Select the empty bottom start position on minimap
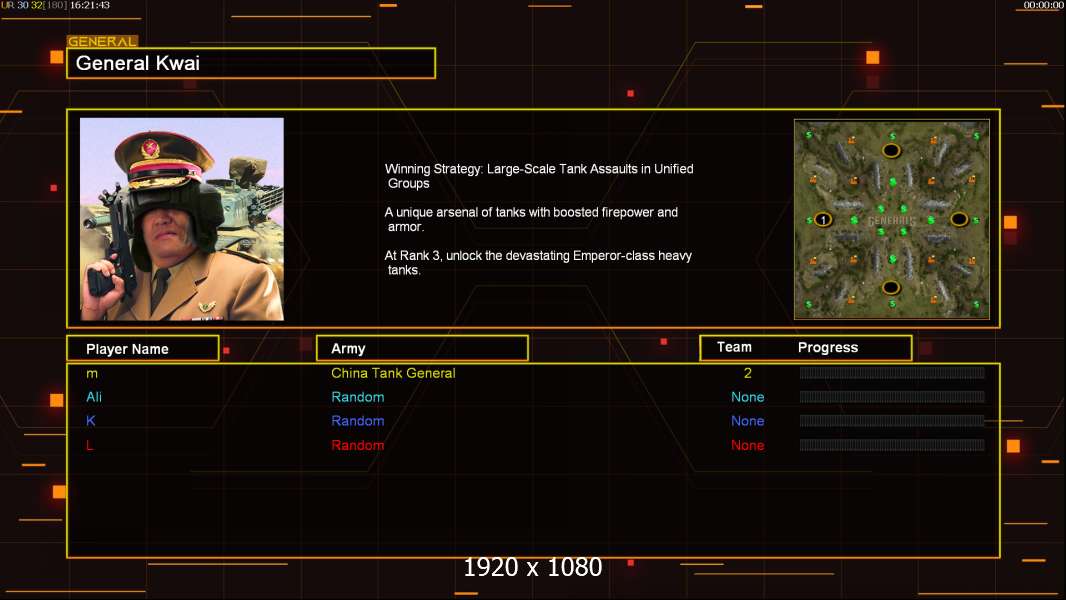 [x=891, y=287]
